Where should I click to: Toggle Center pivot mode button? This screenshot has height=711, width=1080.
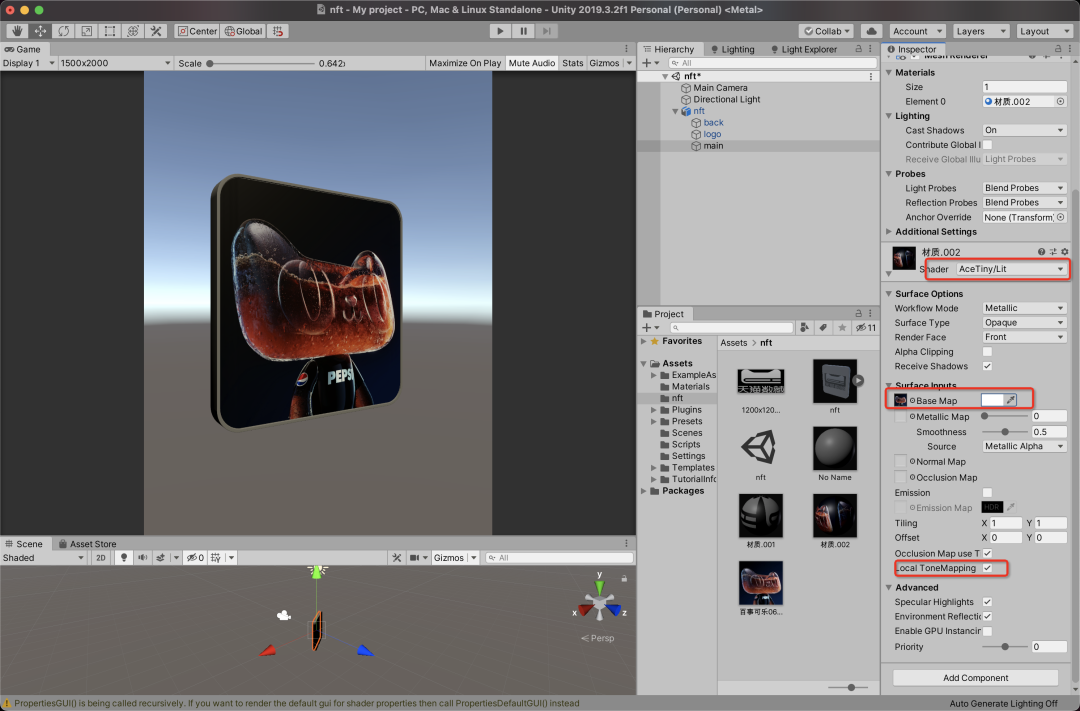click(x=197, y=31)
